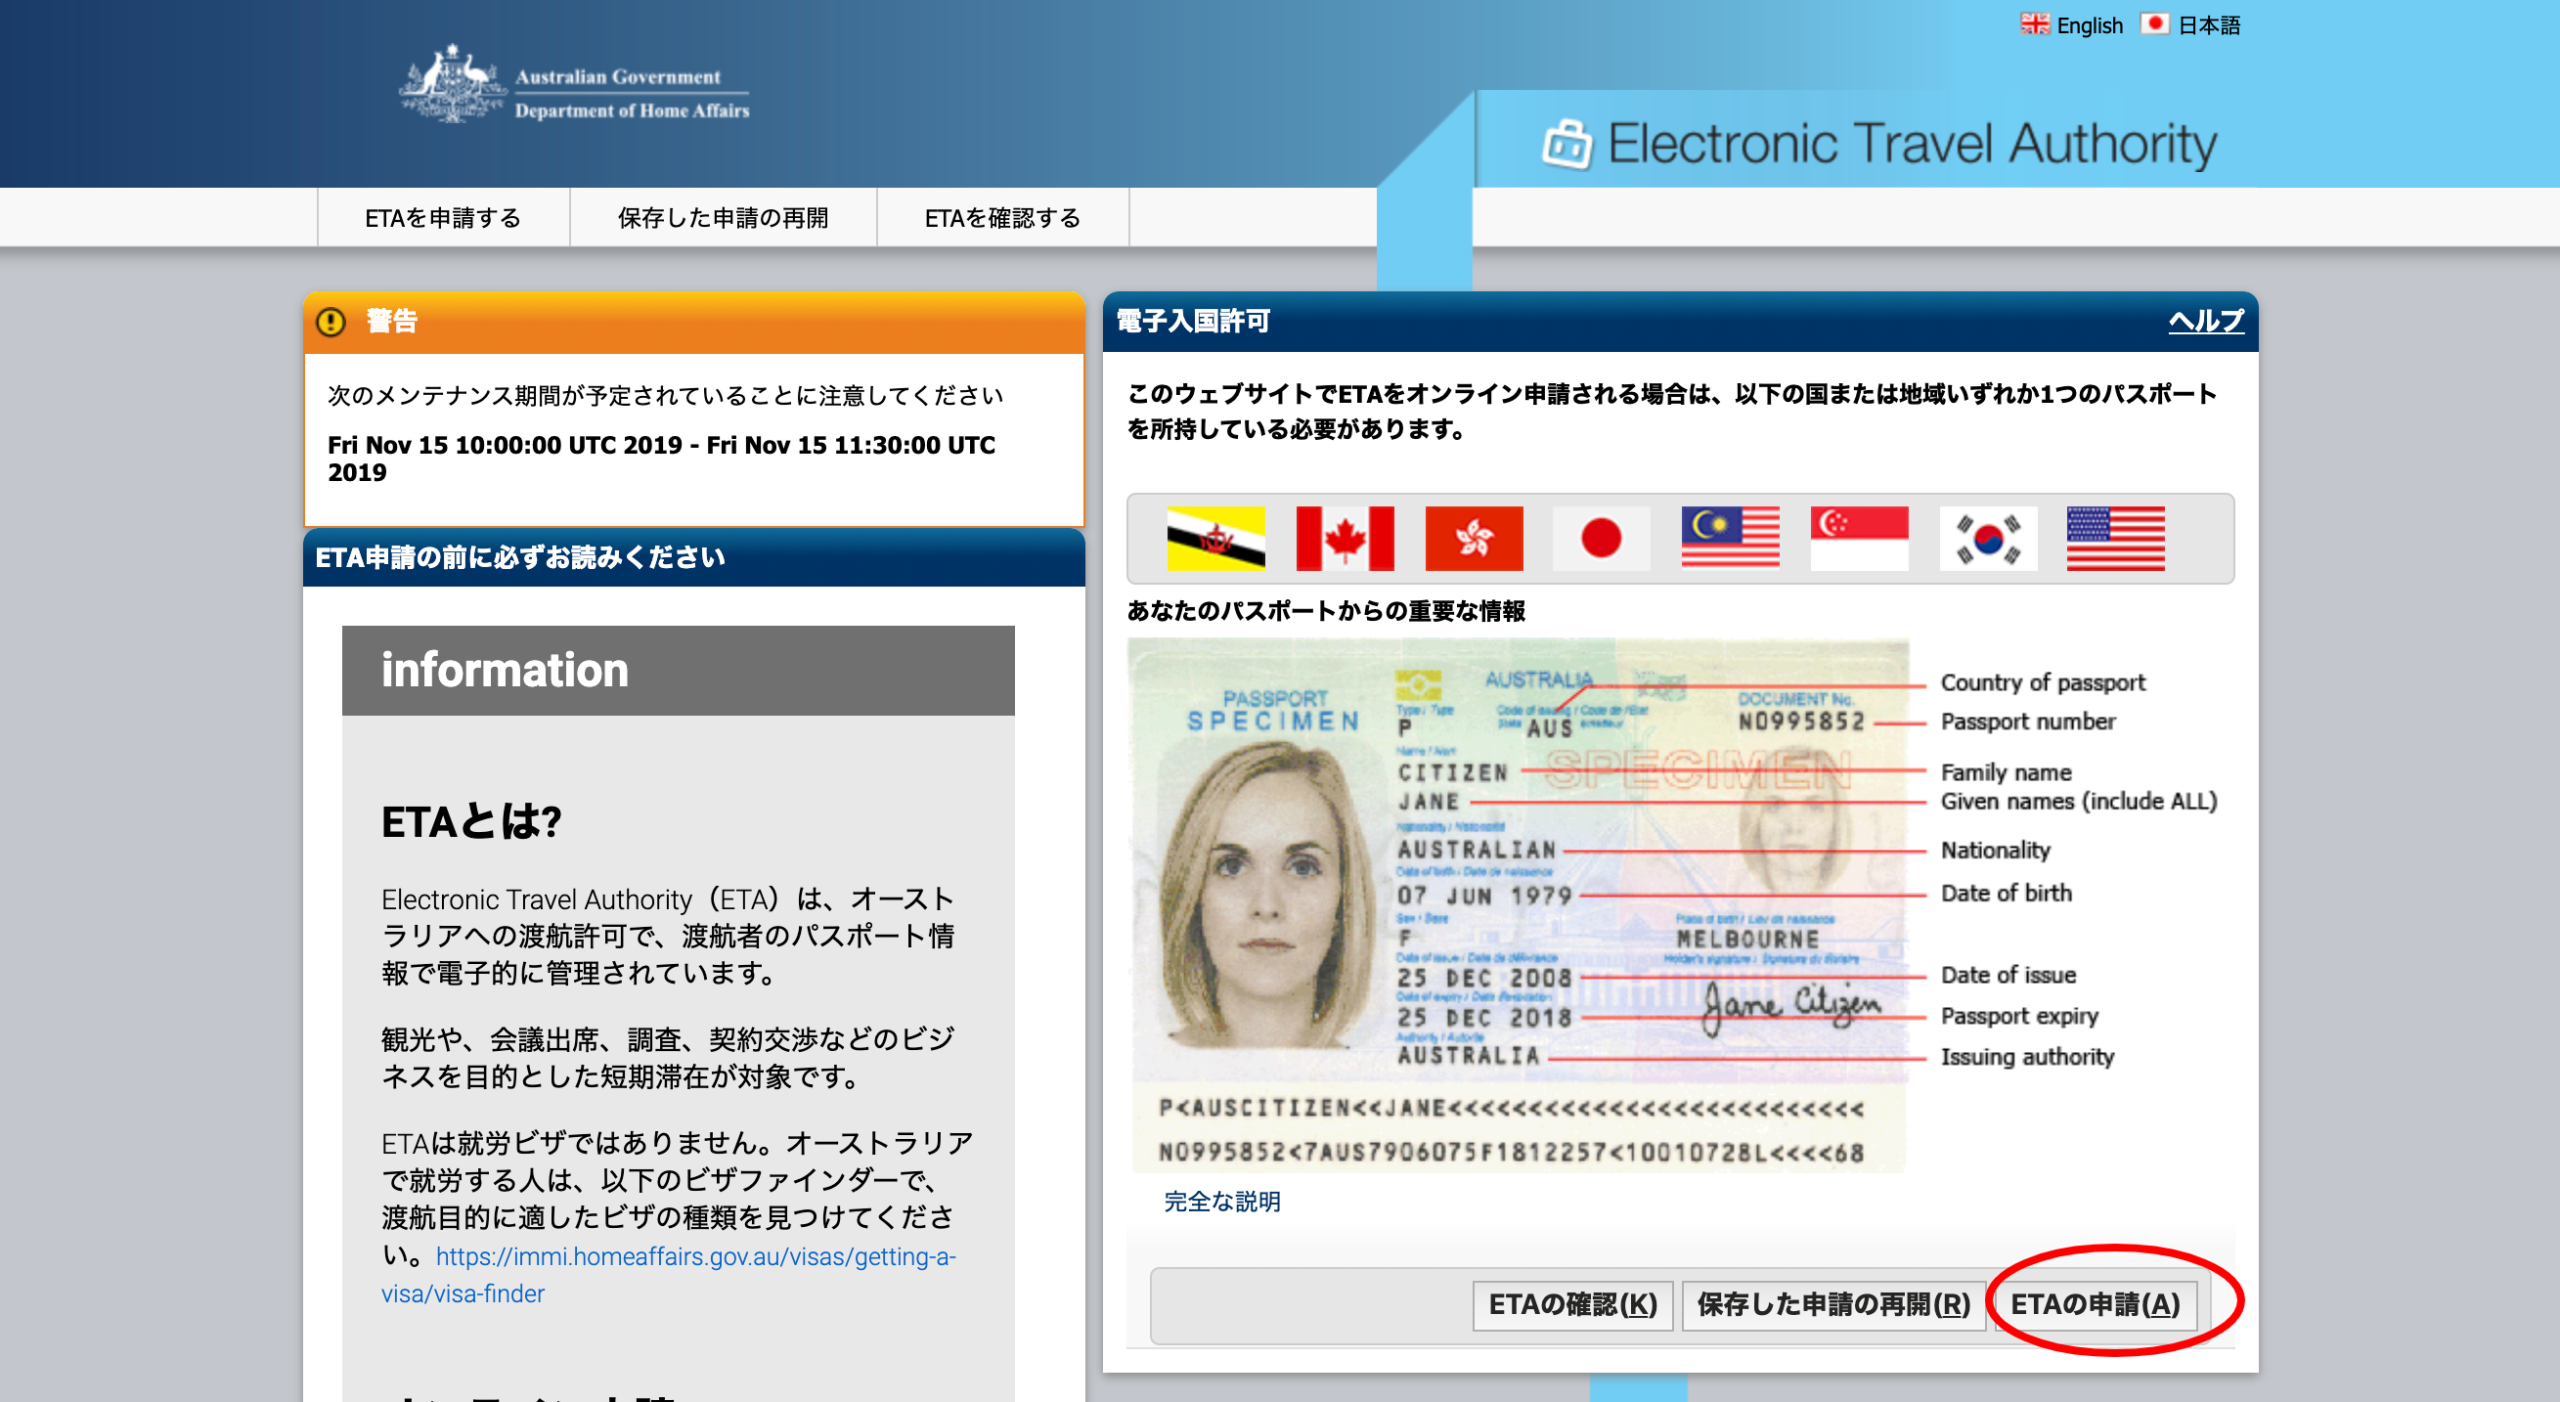Click the 'Passport number' label
Image resolution: width=2560 pixels, height=1402 pixels.
pyautogui.click(x=2028, y=722)
